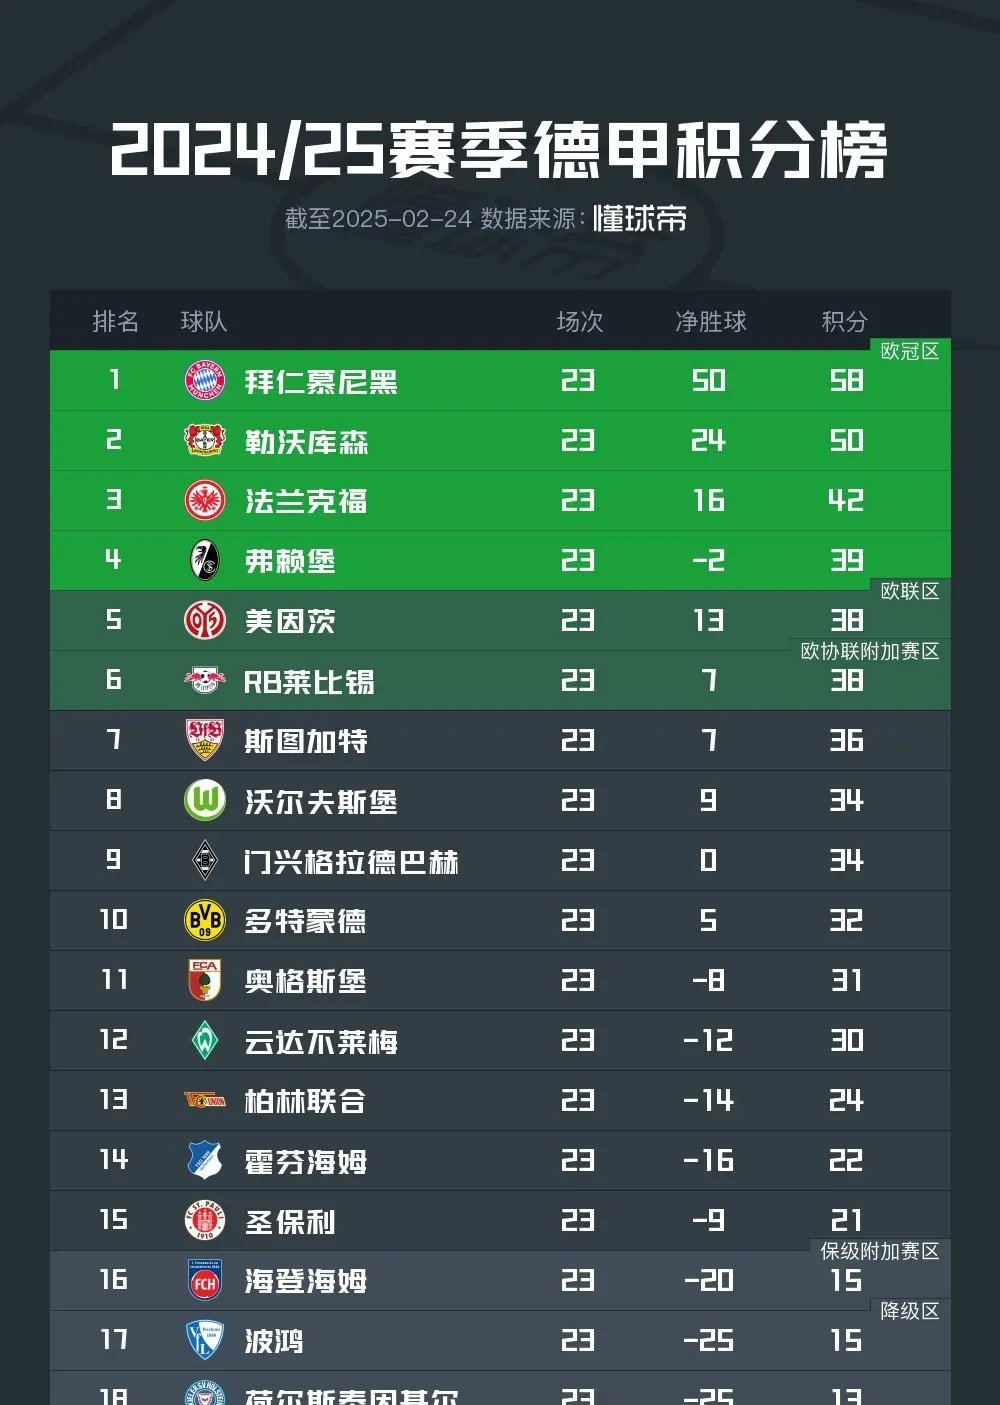This screenshot has height=1405, width=1000.
Task: Open the Mainz 05 logo
Action: (205, 620)
